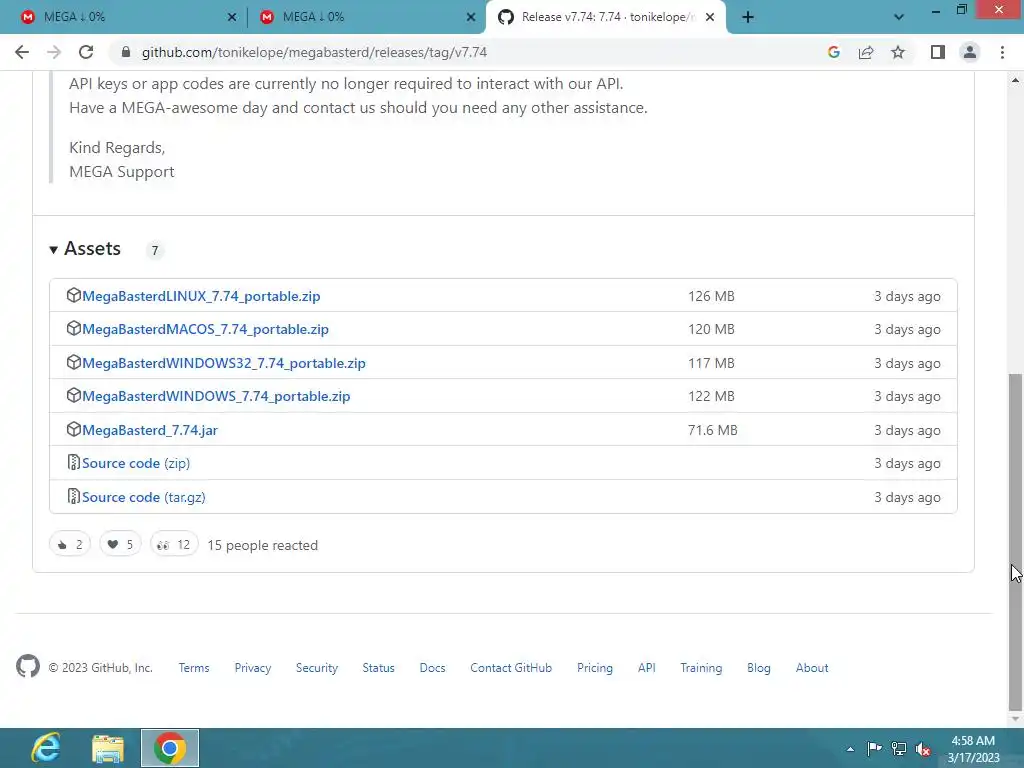This screenshot has width=1024, height=768.
Task: Click package icon beside LINUX zip
Action: coord(74,295)
